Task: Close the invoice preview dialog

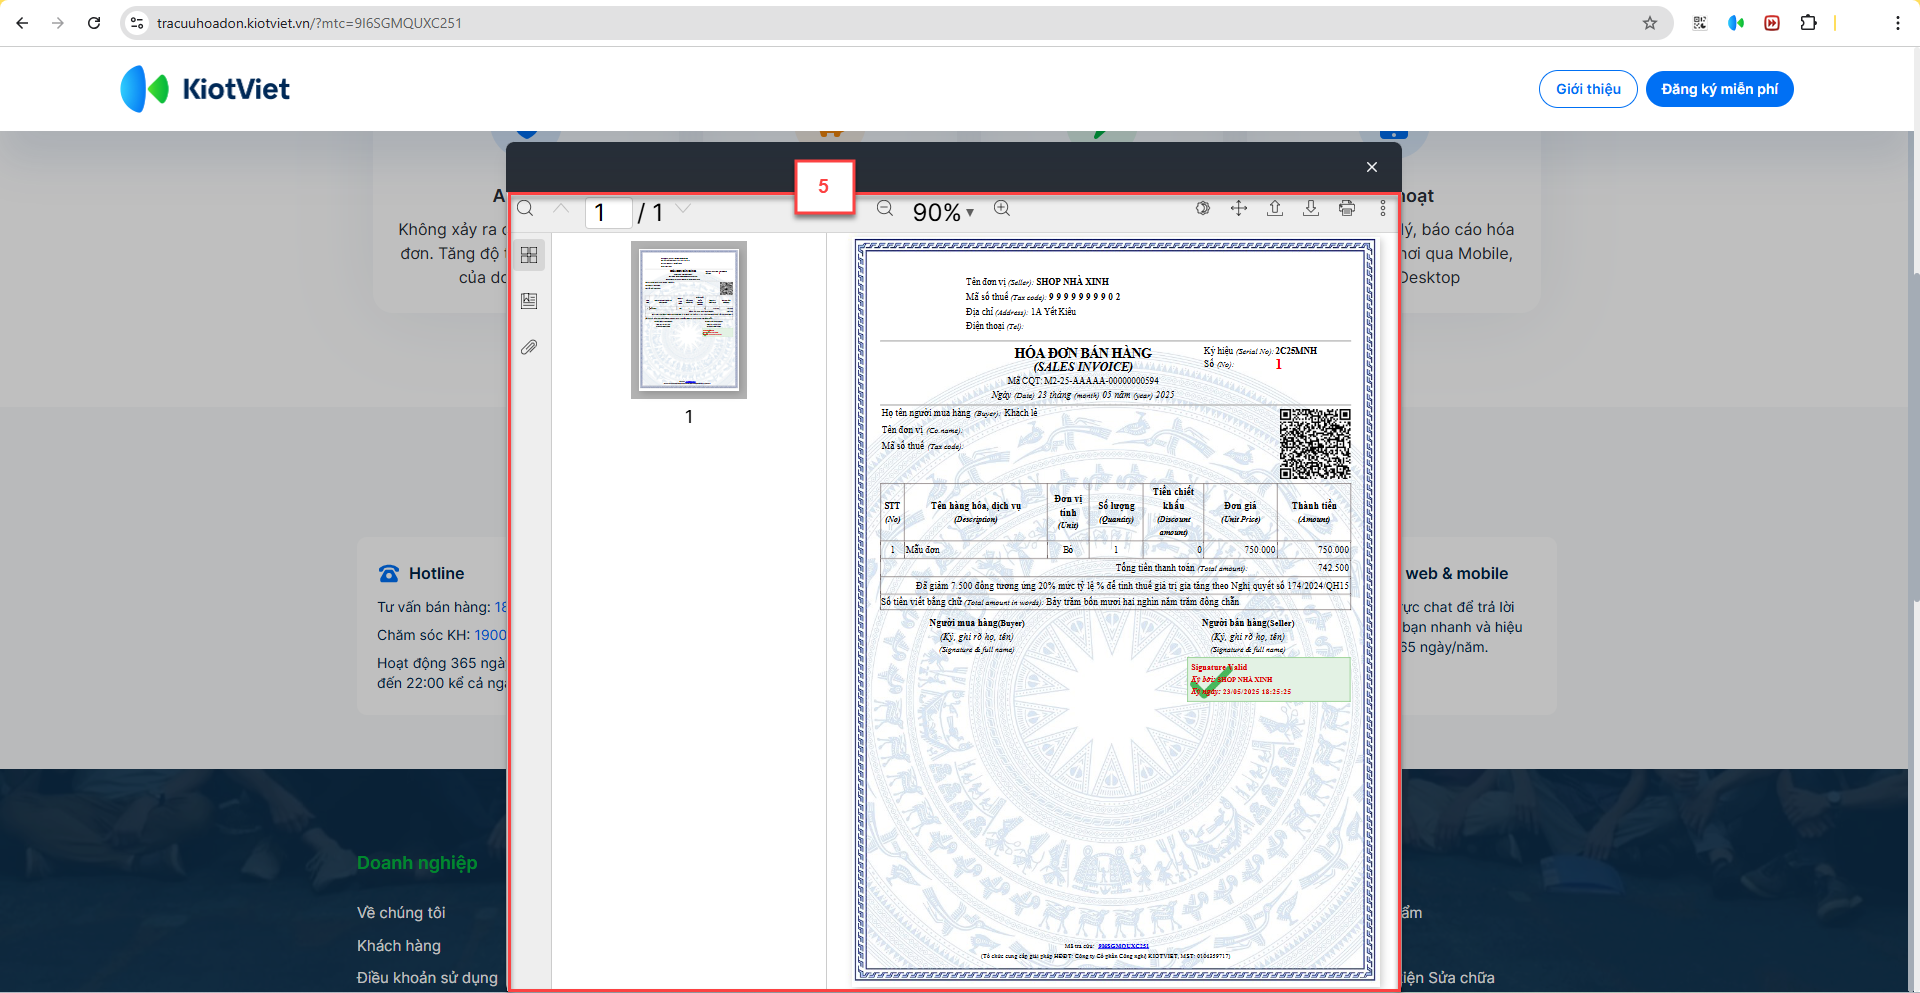Action: click(1372, 167)
